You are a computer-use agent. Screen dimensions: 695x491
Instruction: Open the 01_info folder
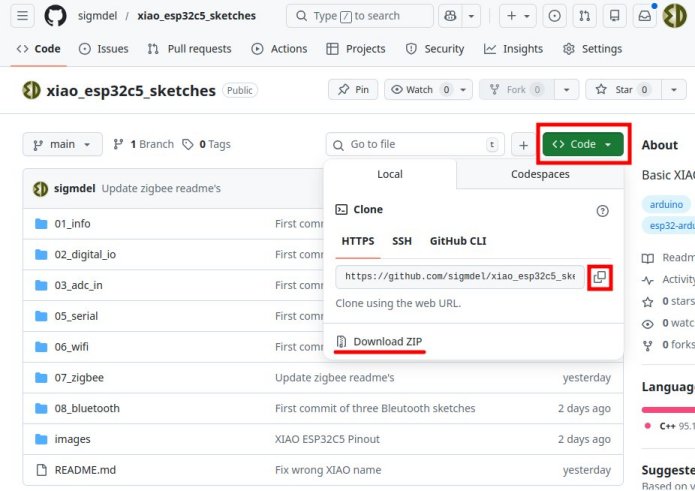coord(72,224)
